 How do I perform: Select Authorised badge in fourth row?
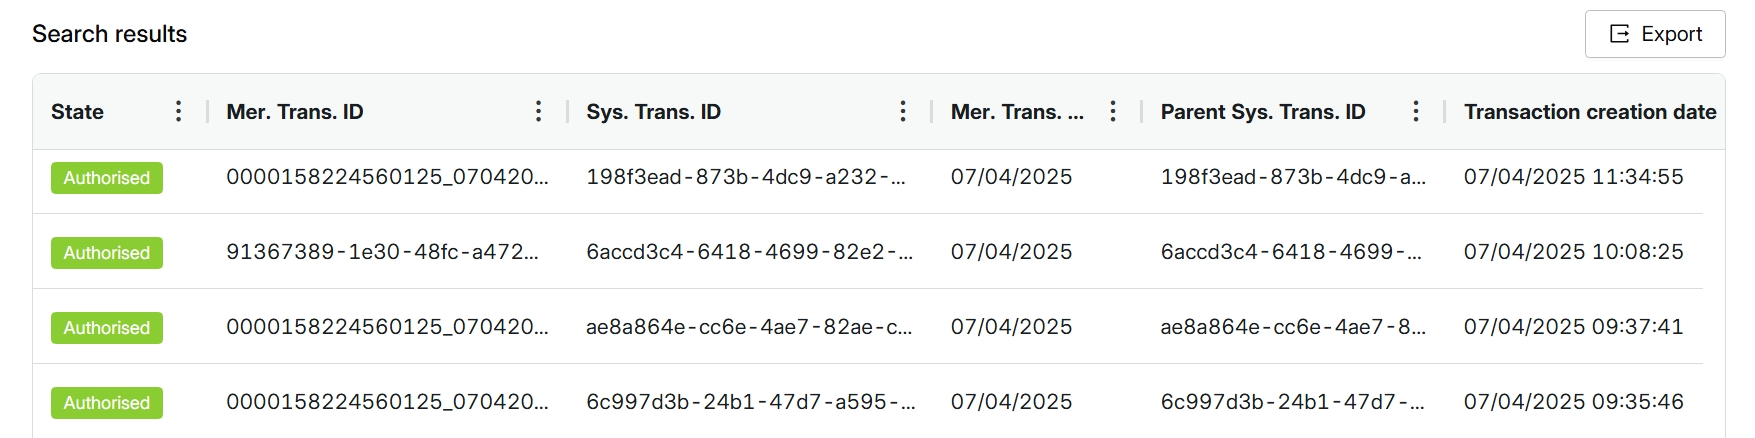coord(107,403)
